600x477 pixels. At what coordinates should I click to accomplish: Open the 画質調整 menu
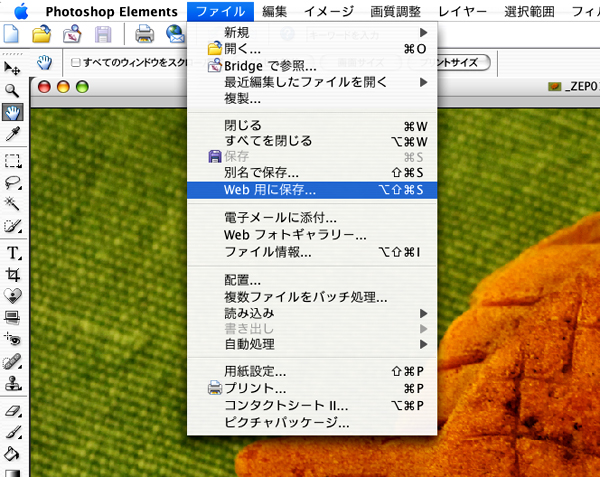[x=395, y=11]
